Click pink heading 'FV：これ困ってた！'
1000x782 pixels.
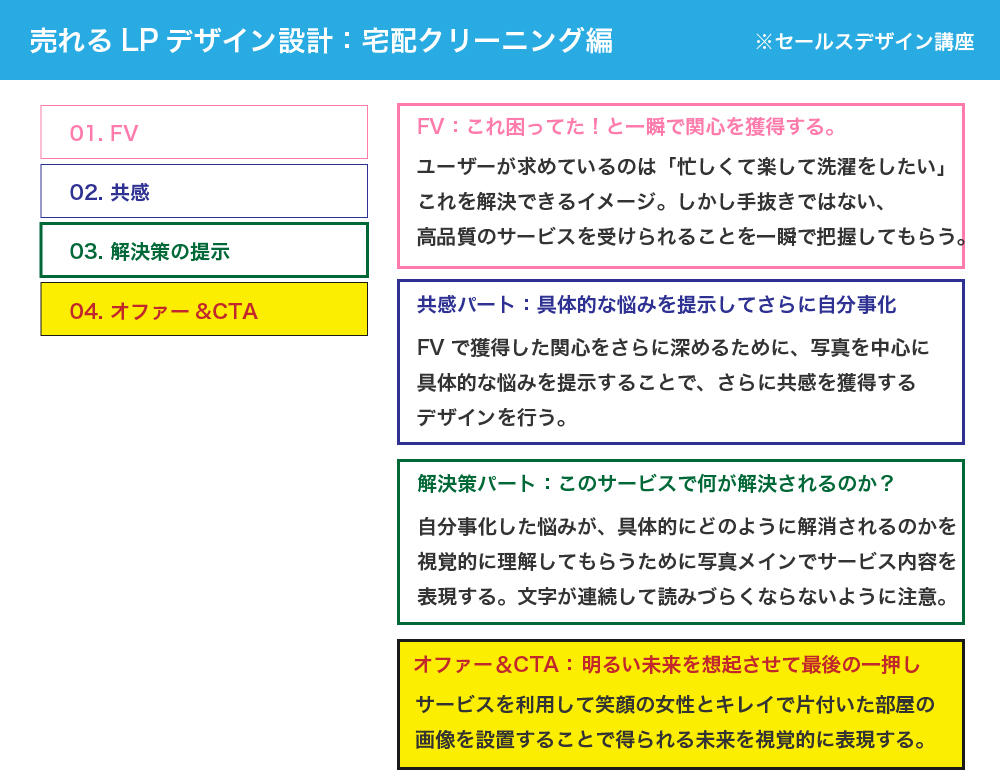[626, 127]
